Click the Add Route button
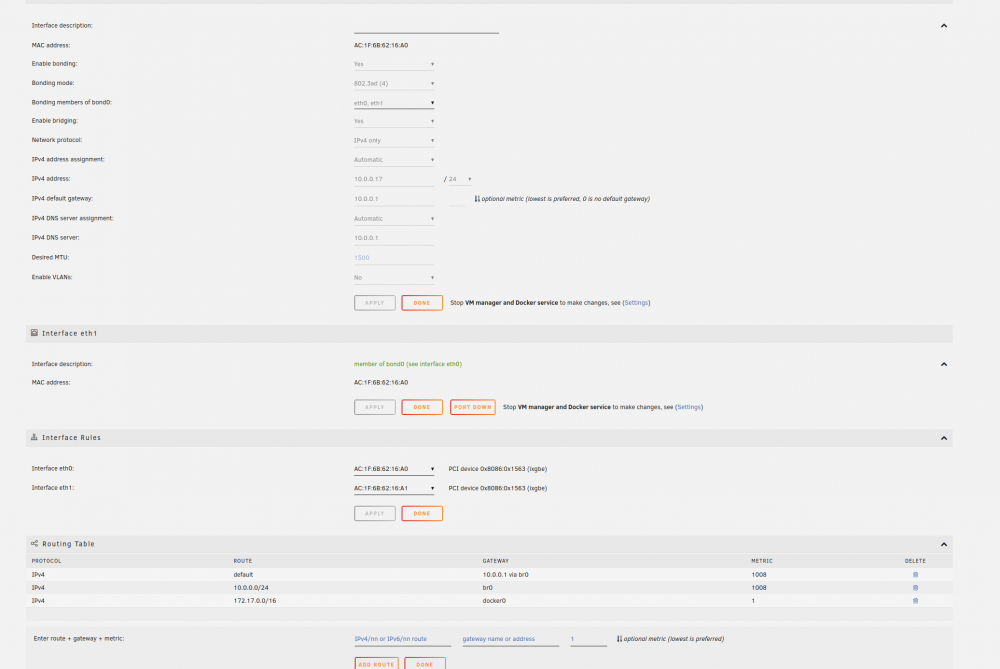The width and height of the screenshot is (1000, 669). [x=376, y=664]
